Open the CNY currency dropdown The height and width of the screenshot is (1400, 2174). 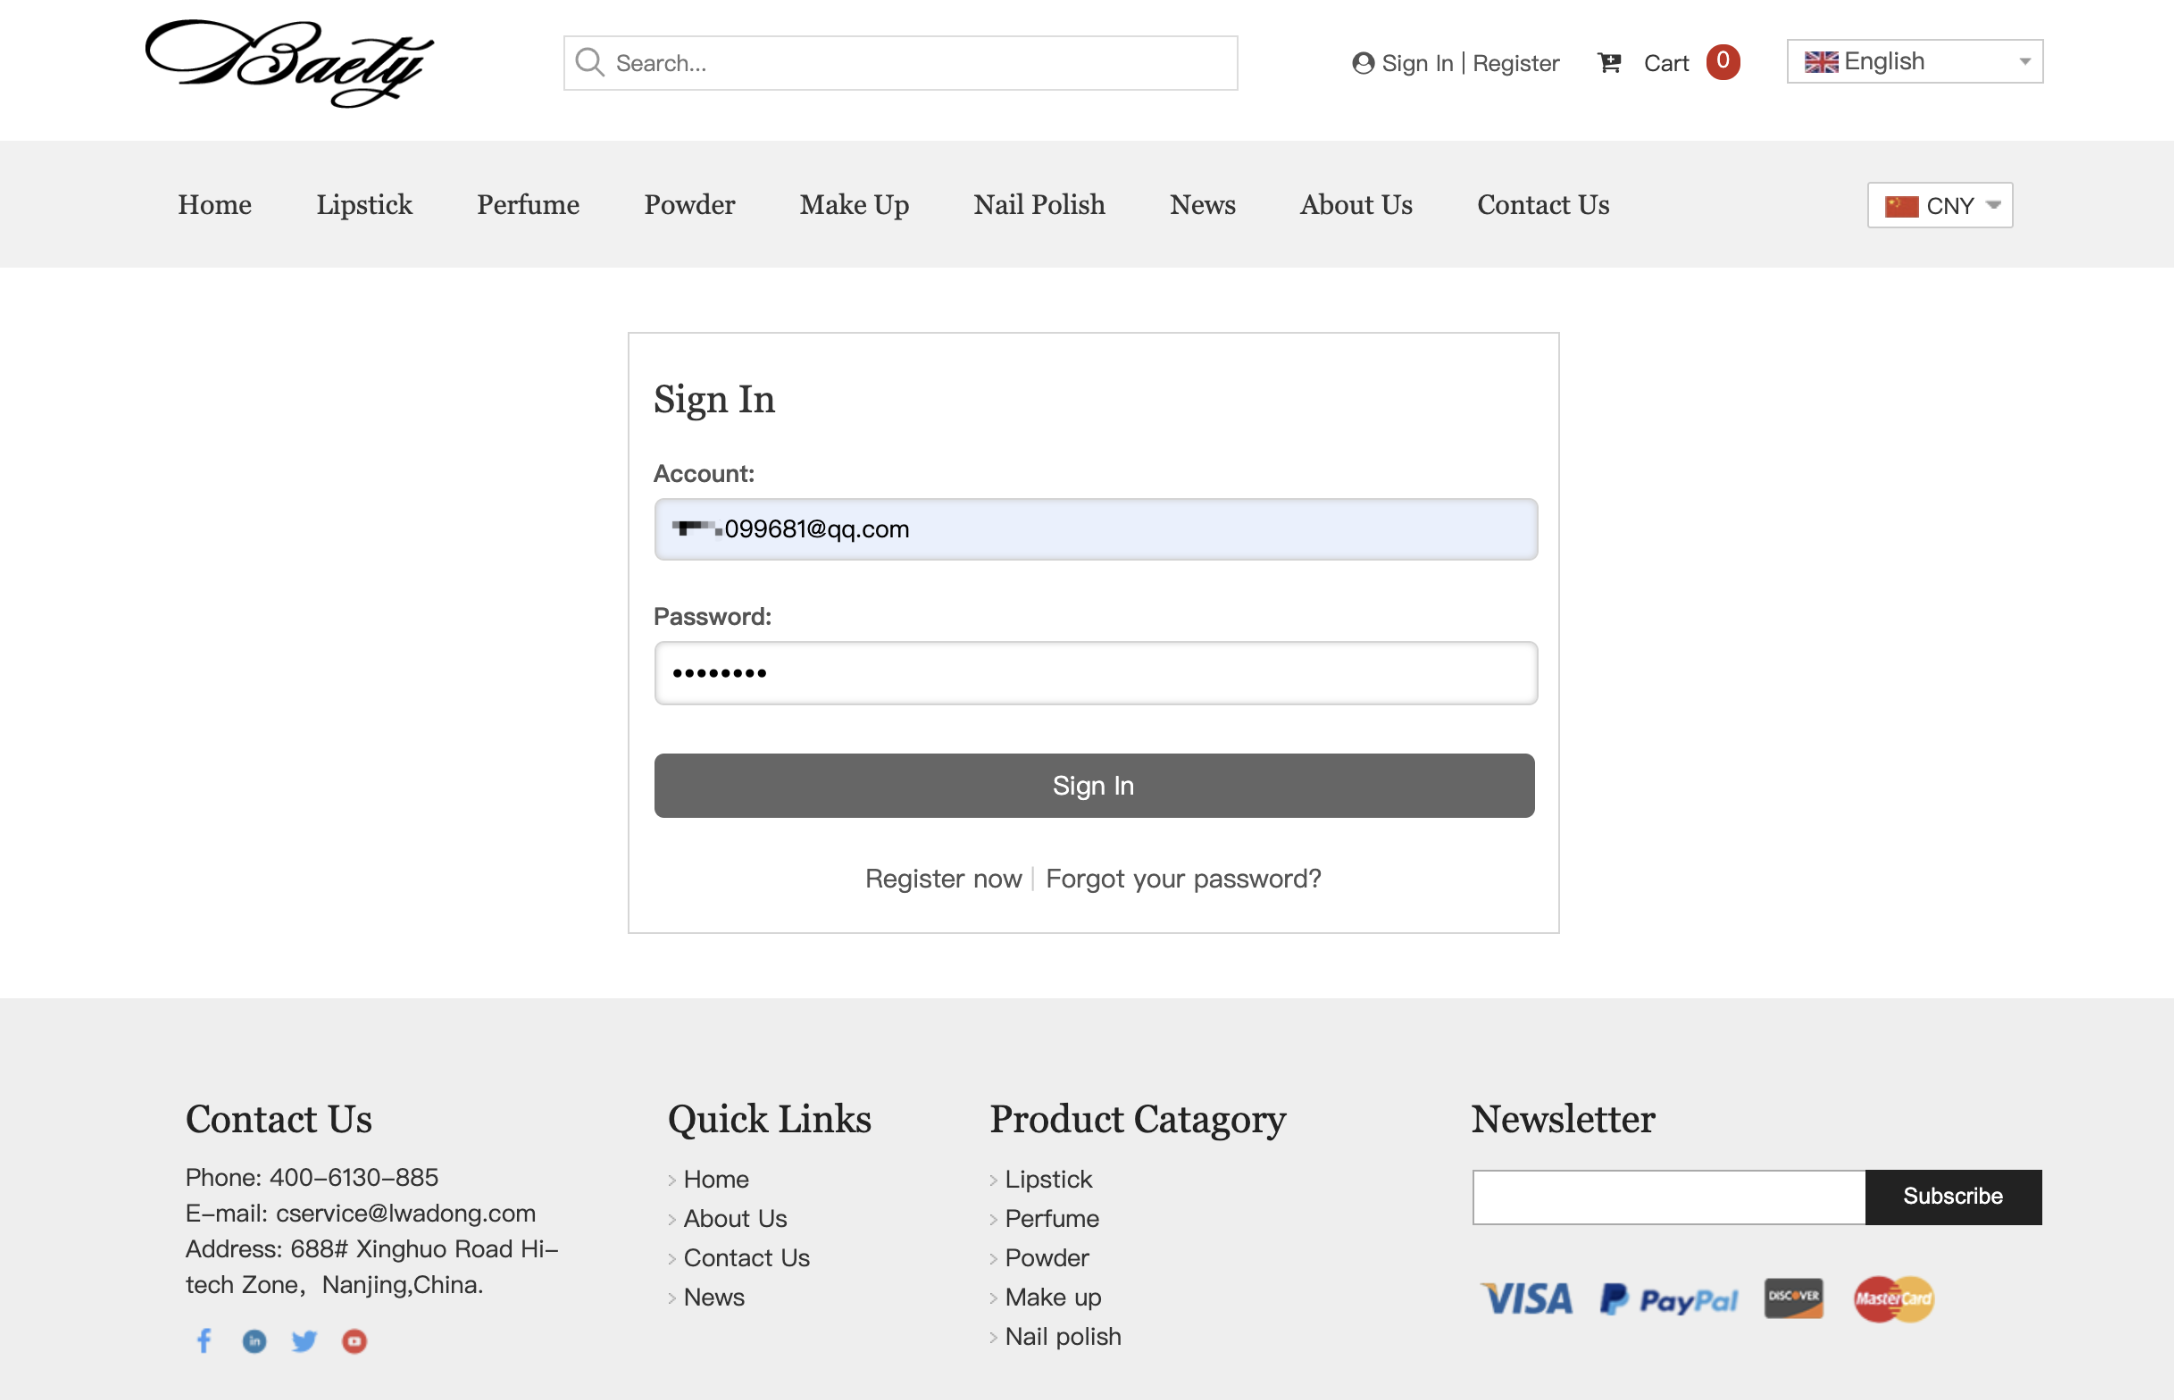1939,205
